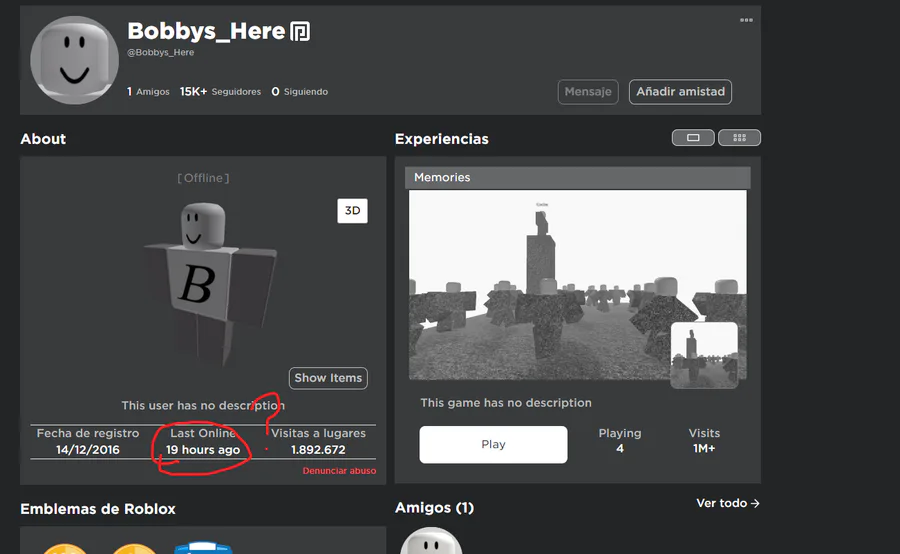This screenshot has height=554, width=900.
Task: Click the Experiencias heading
Action: 441,139
